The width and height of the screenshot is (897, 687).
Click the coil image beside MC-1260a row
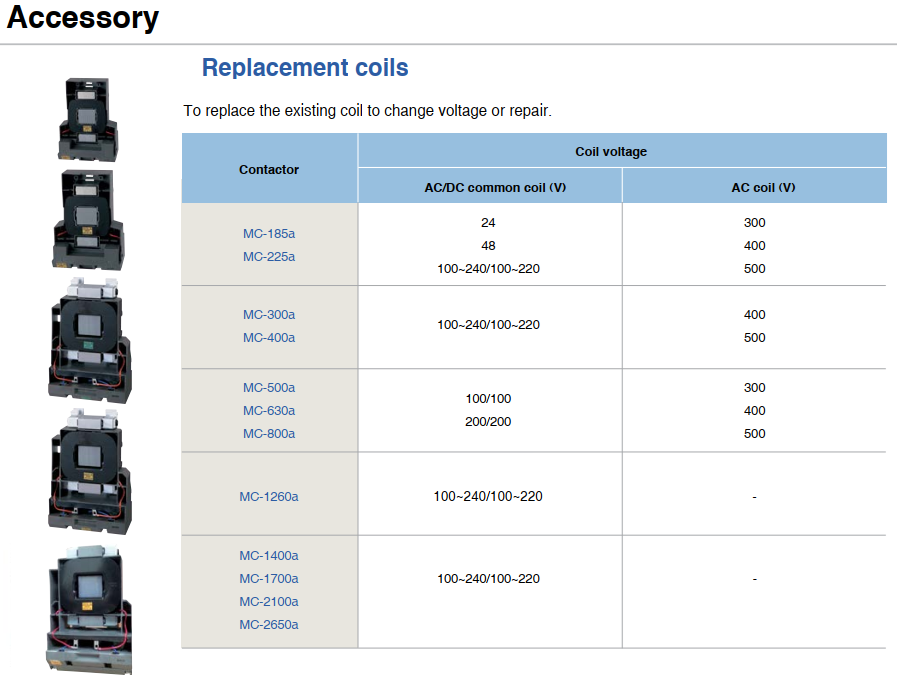click(90, 471)
